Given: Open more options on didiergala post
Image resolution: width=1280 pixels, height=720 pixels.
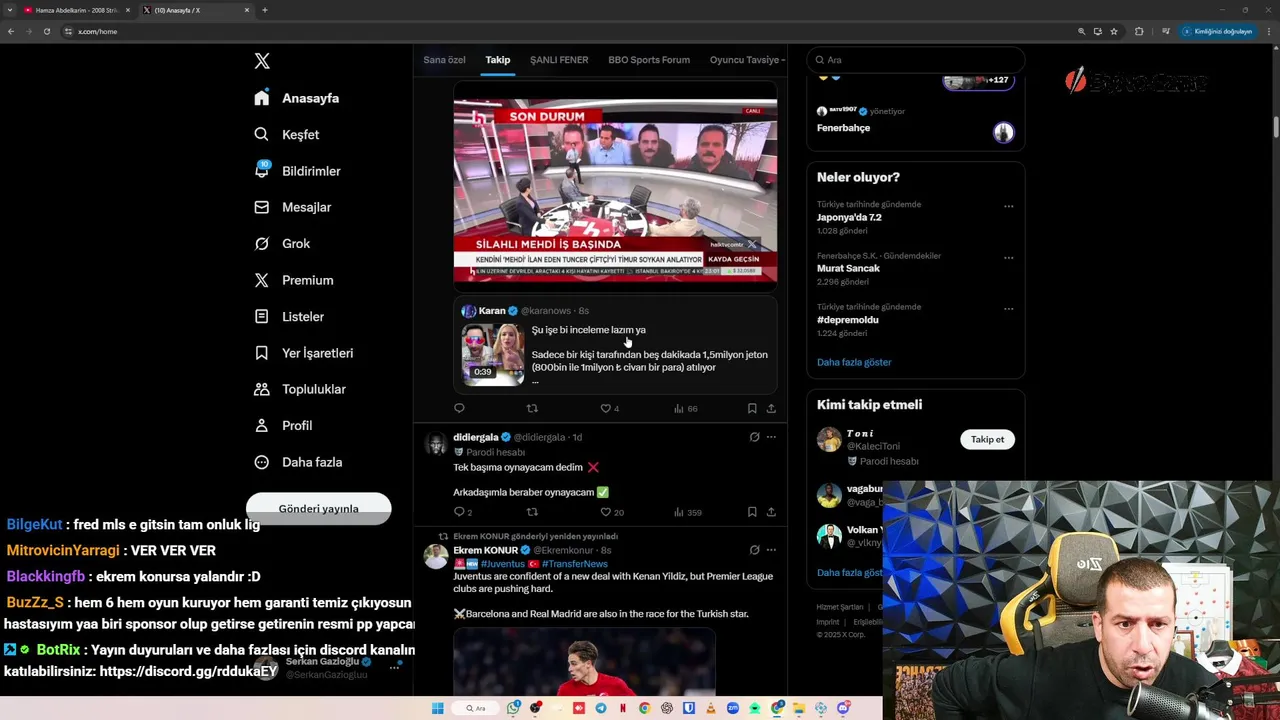Looking at the screenshot, I should pyautogui.click(x=771, y=437).
